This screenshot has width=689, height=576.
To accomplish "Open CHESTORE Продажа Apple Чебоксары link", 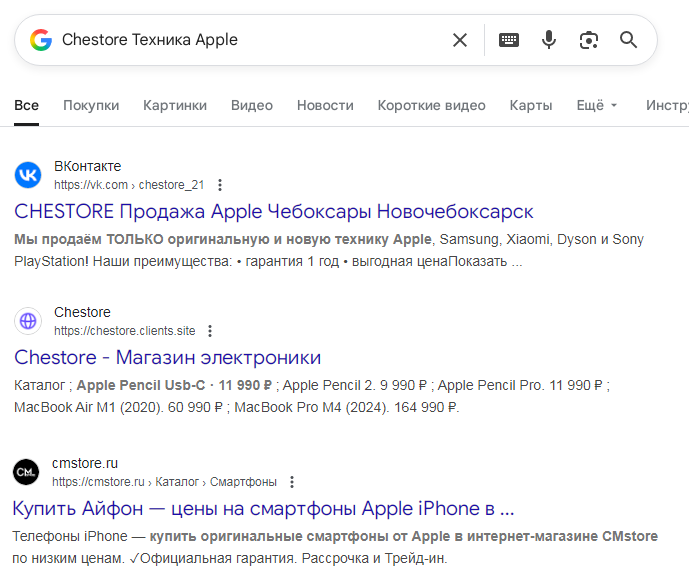I will point(274,212).
